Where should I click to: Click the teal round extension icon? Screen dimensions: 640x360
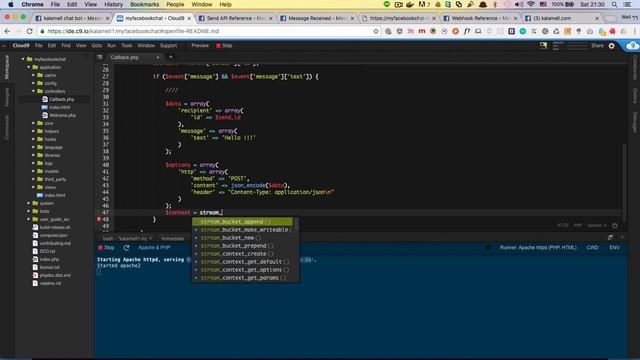(x=522, y=31)
